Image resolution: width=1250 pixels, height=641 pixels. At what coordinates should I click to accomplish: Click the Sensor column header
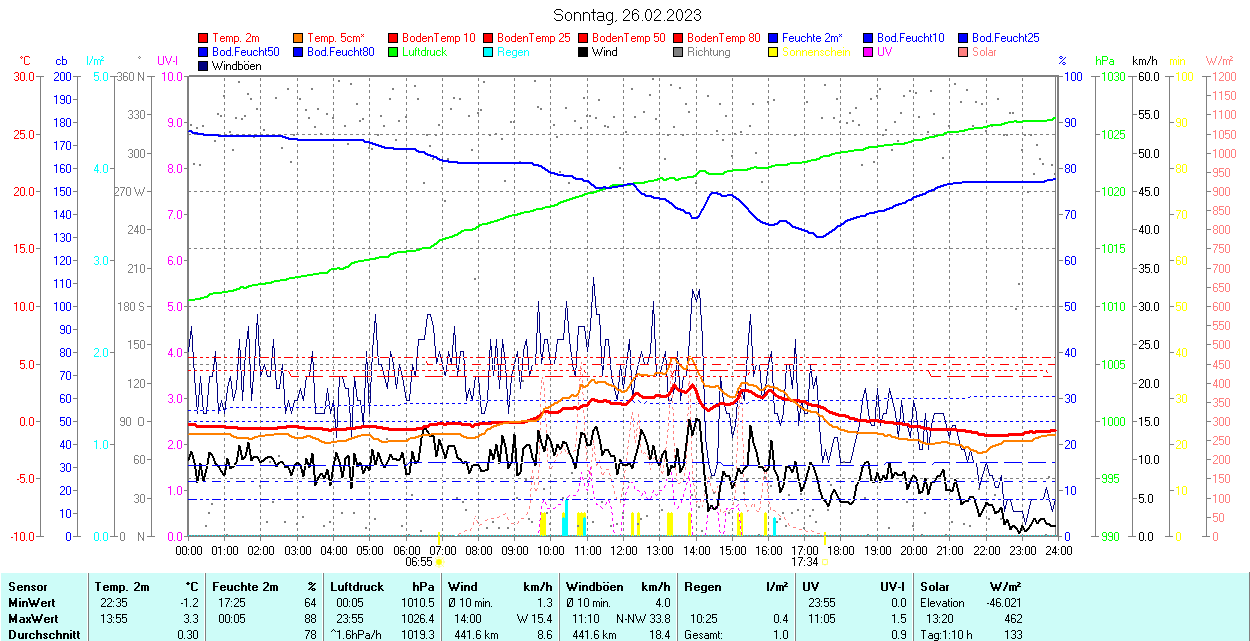(x=28, y=587)
